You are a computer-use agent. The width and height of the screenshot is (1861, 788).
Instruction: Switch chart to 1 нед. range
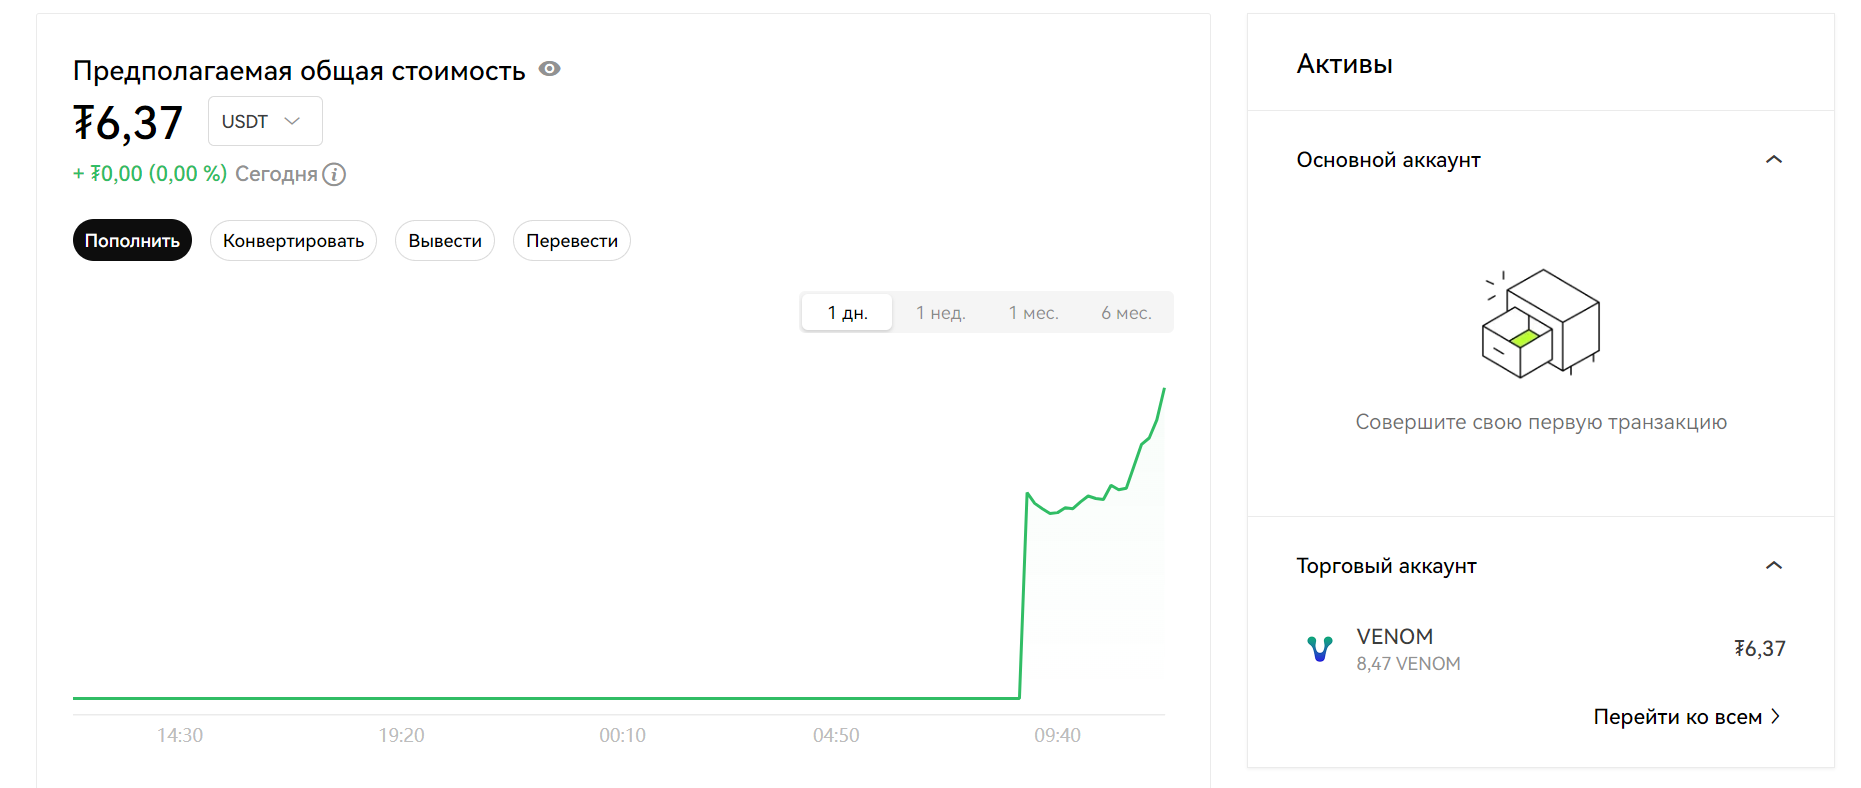tap(940, 313)
